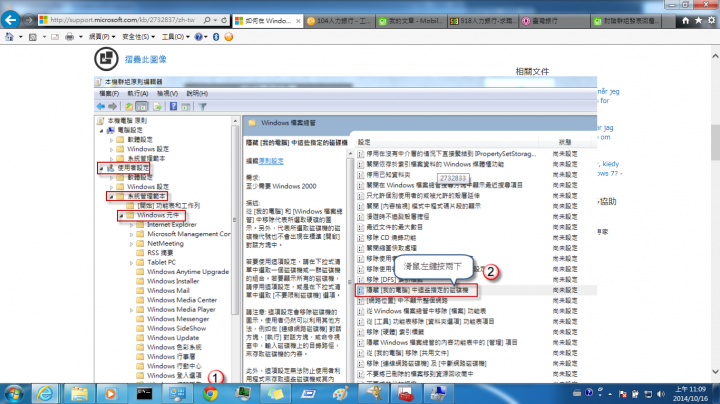
Task: Click the blue Help question mark icon
Action: coord(198,37)
